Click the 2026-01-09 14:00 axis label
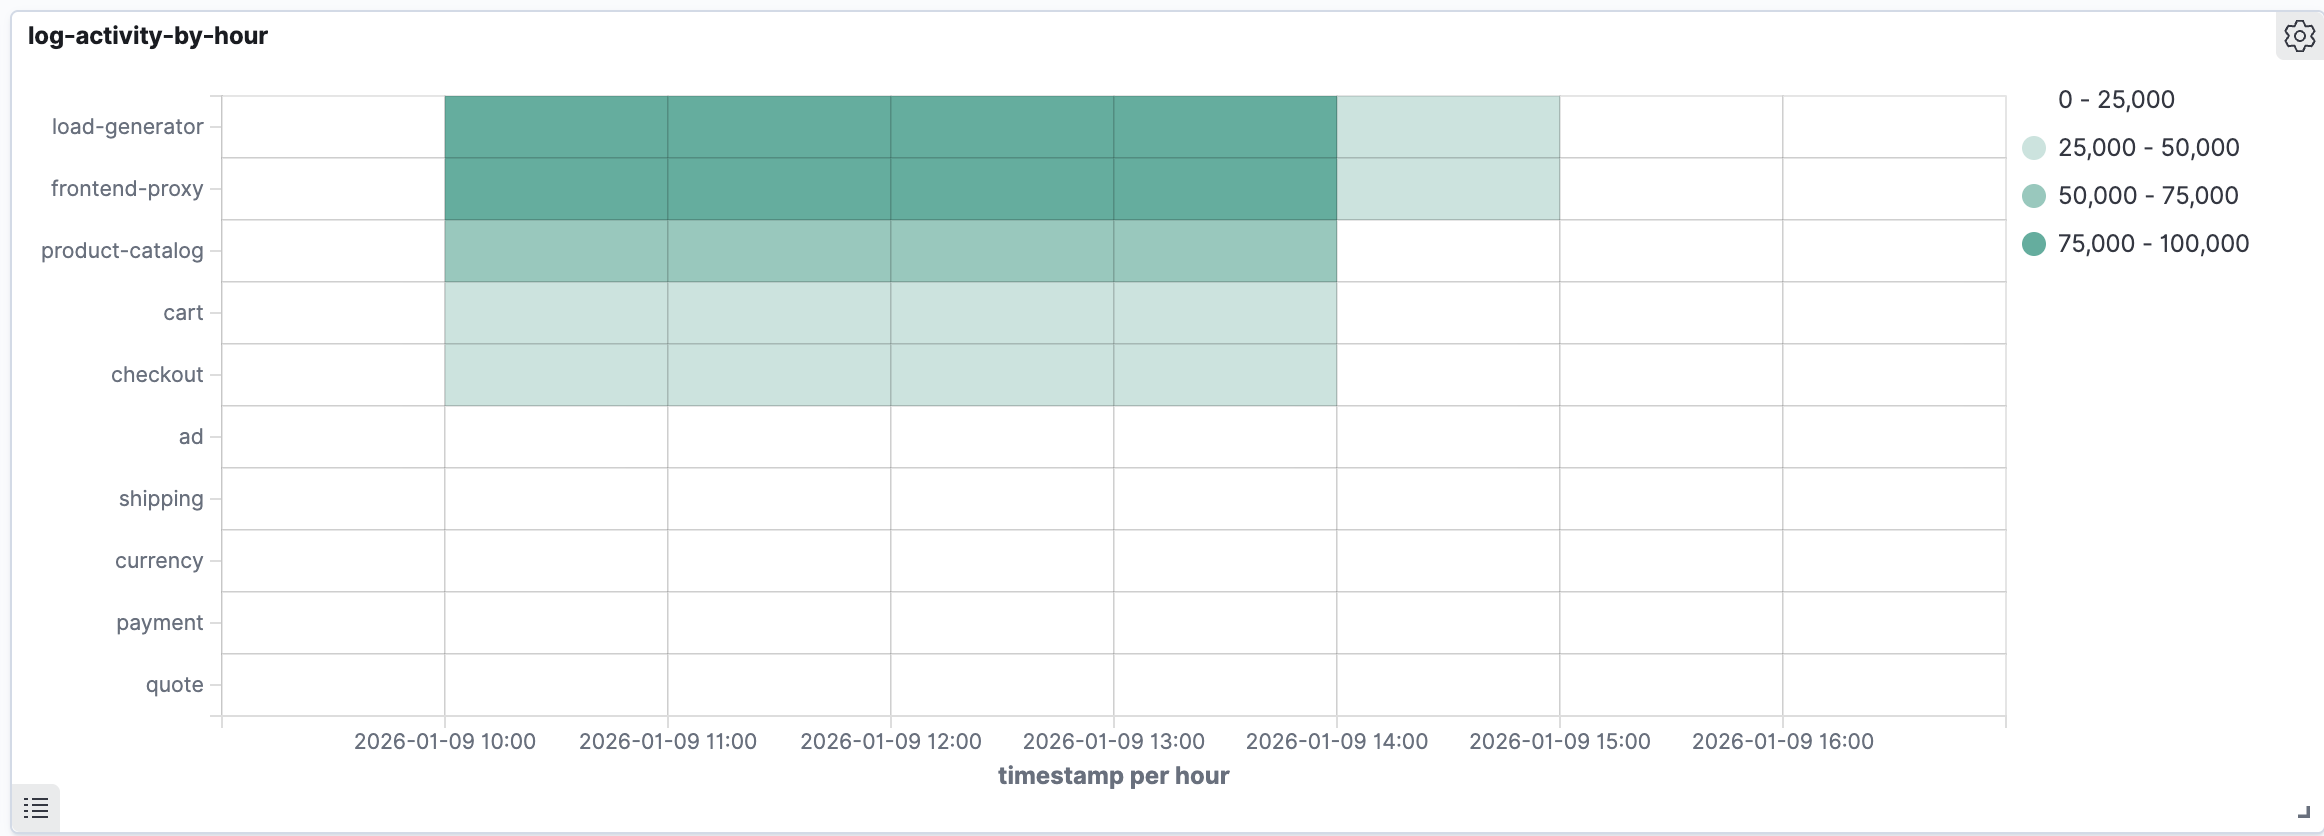 1336,741
